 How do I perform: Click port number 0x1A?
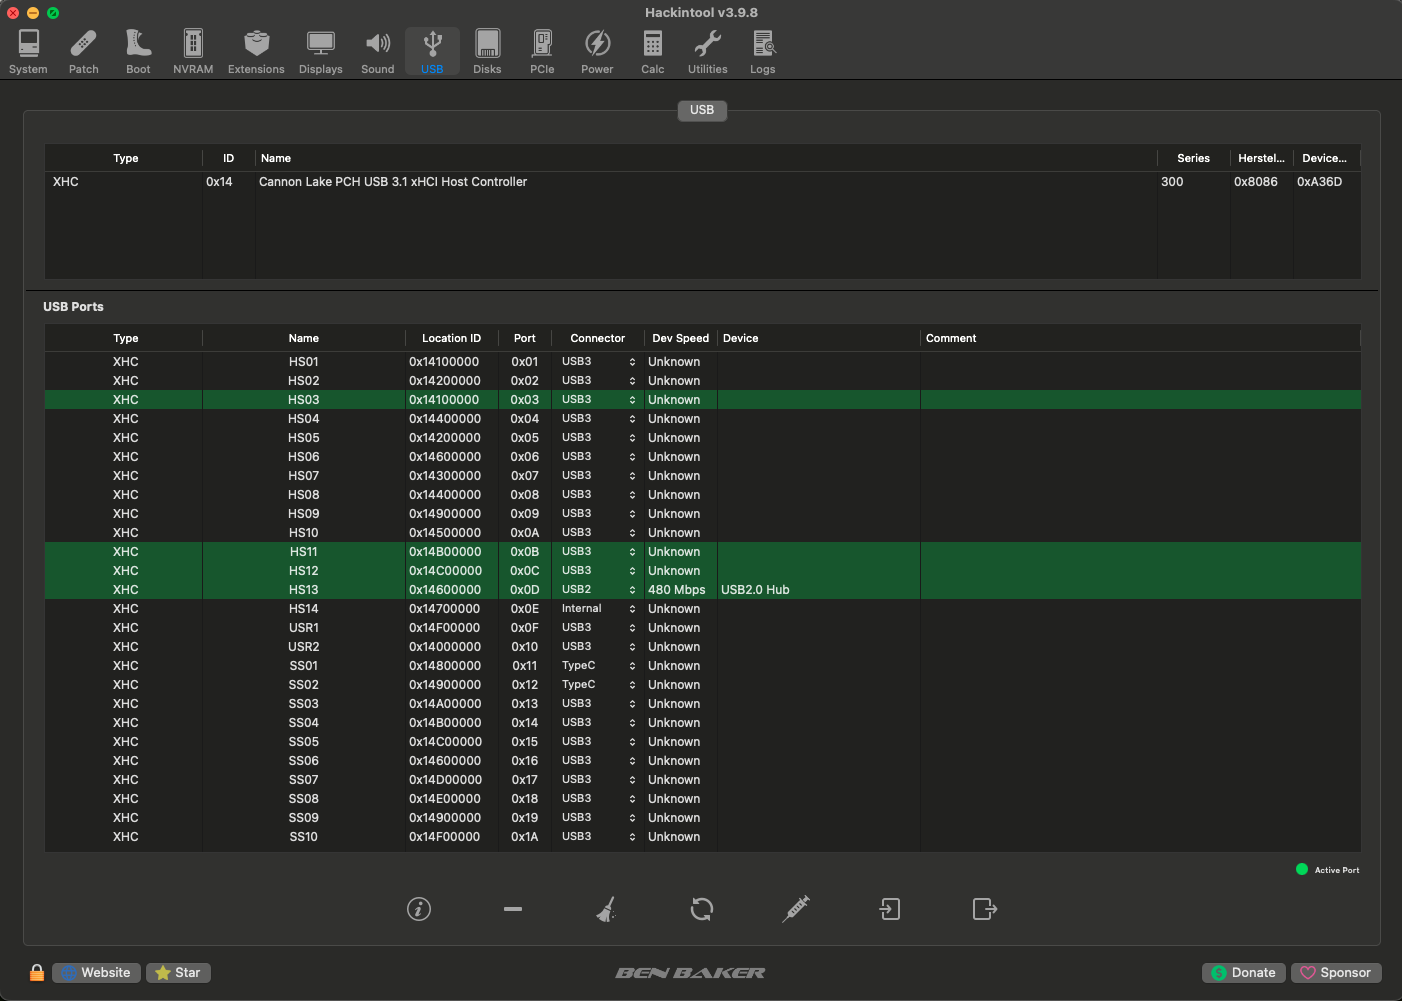pyautogui.click(x=525, y=837)
